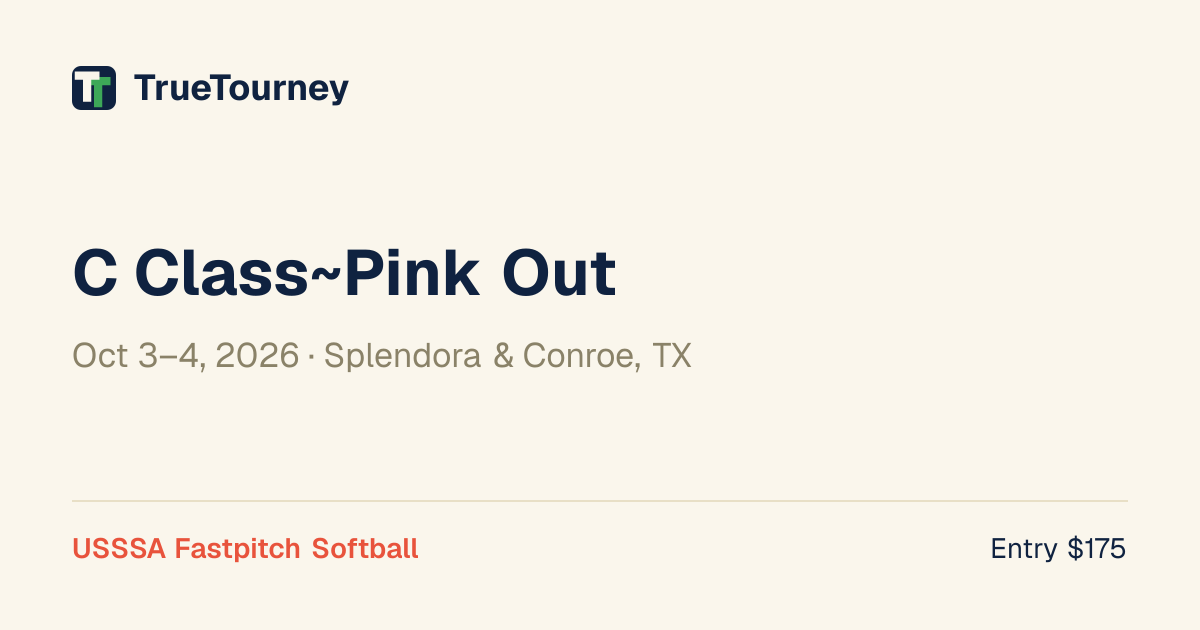Open the TrueTourney wordmark link
This screenshot has height=630, width=1200.
(241, 89)
